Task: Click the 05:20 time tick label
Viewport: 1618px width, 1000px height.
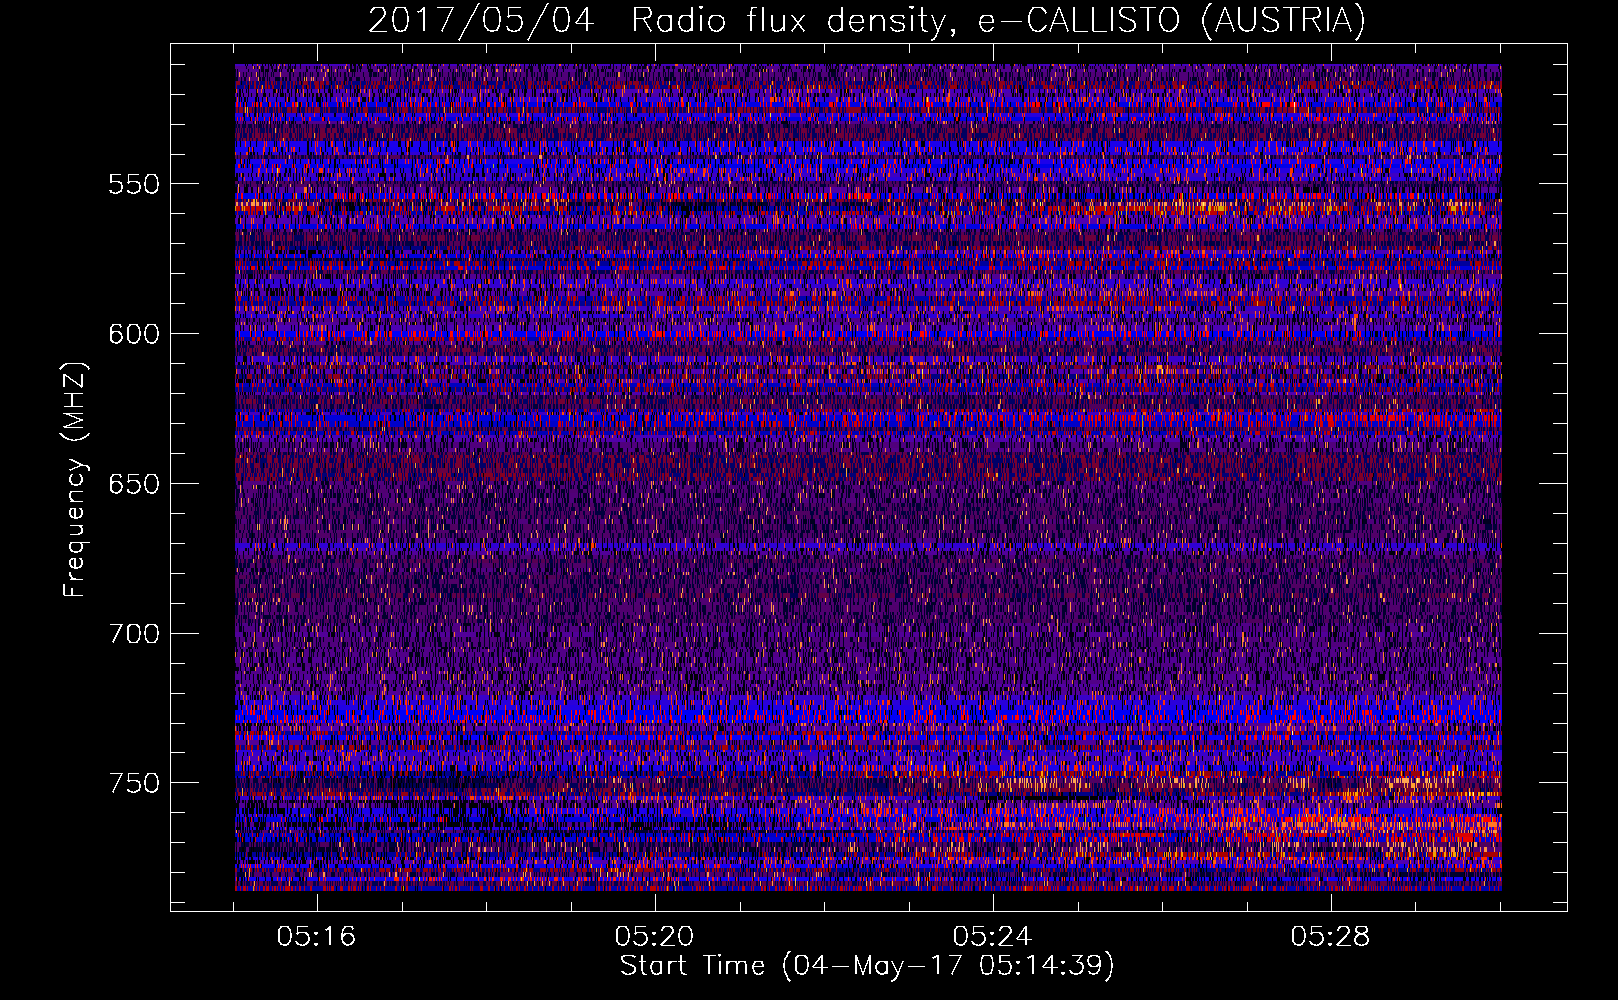Action: [x=655, y=937]
